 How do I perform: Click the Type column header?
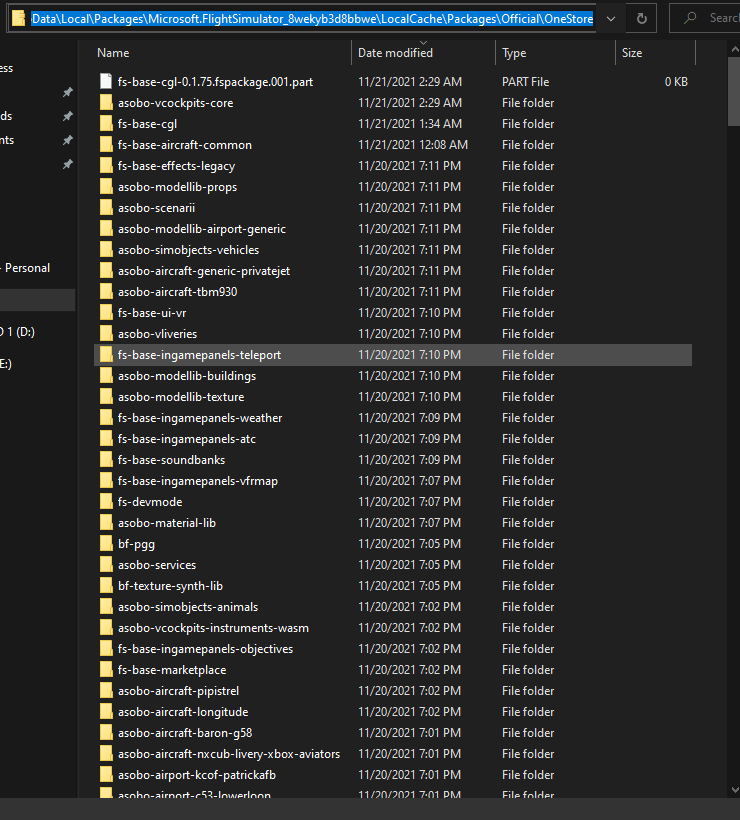click(x=514, y=53)
